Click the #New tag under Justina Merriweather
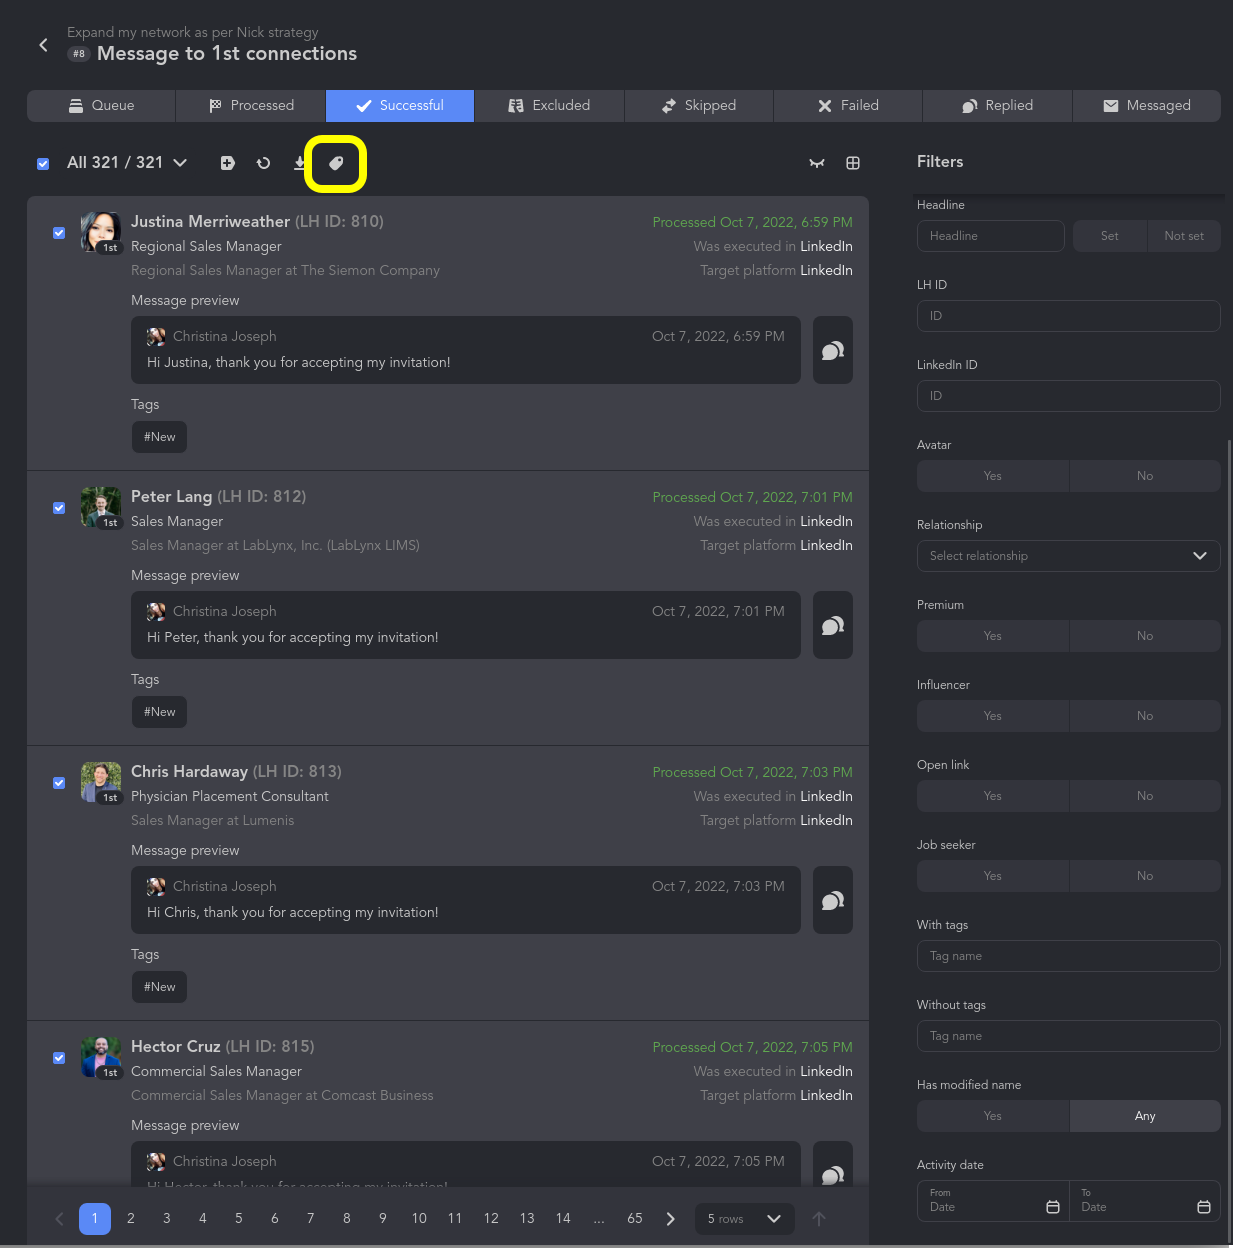The image size is (1233, 1249). [160, 437]
